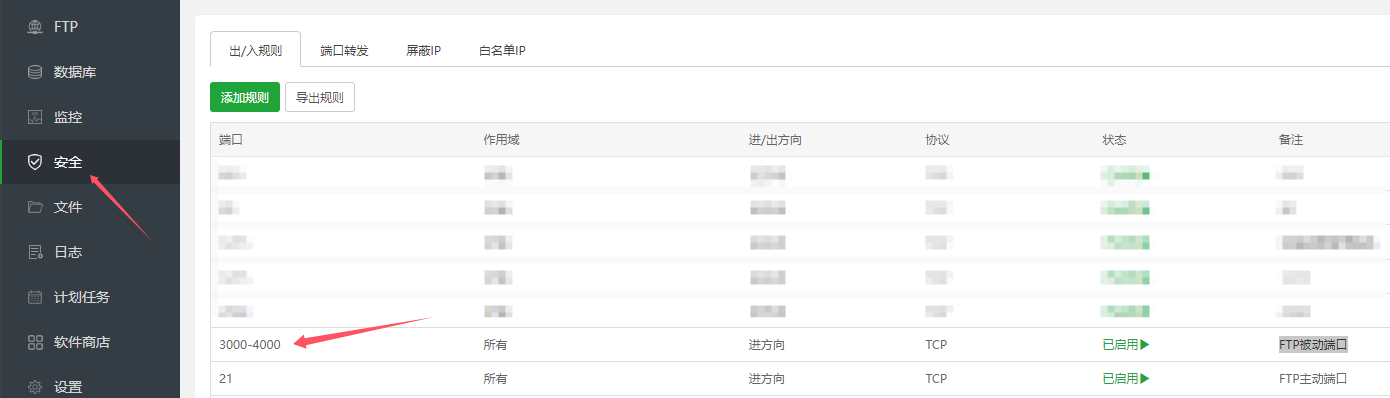The width and height of the screenshot is (1390, 398).
Task: Select the 出/入规则 tab
Action: tap(255, 50)
